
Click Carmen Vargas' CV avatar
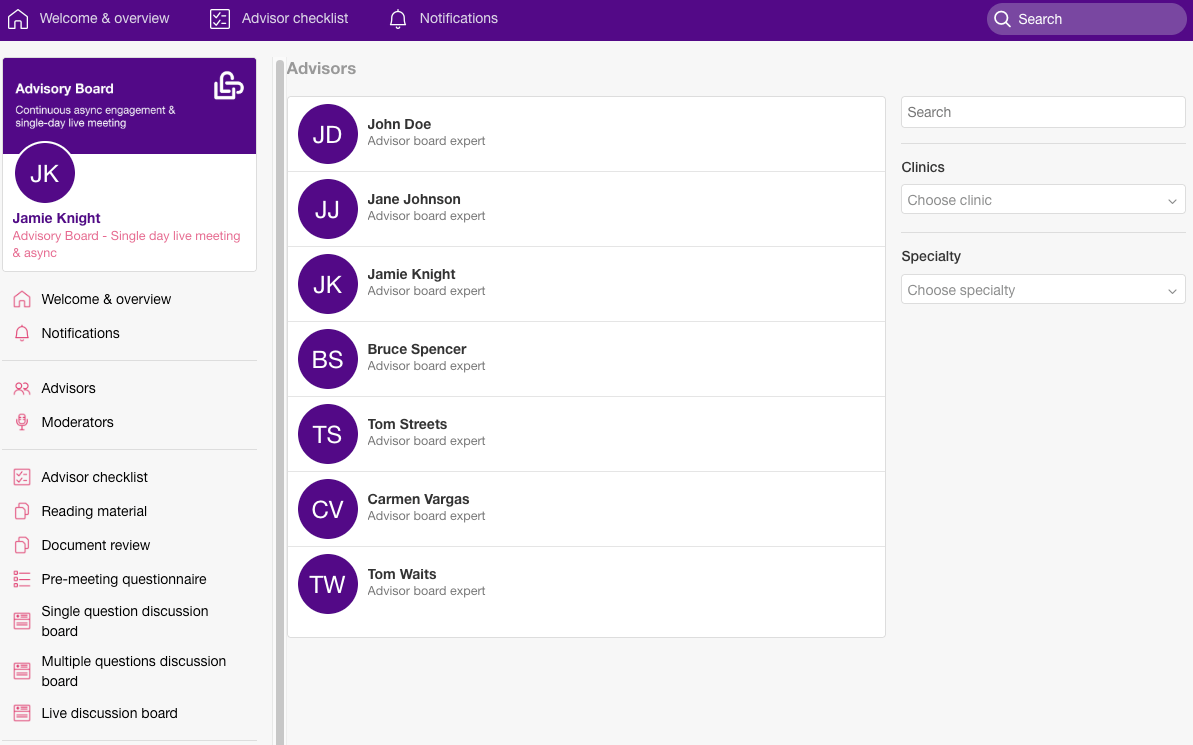(328, 509)
